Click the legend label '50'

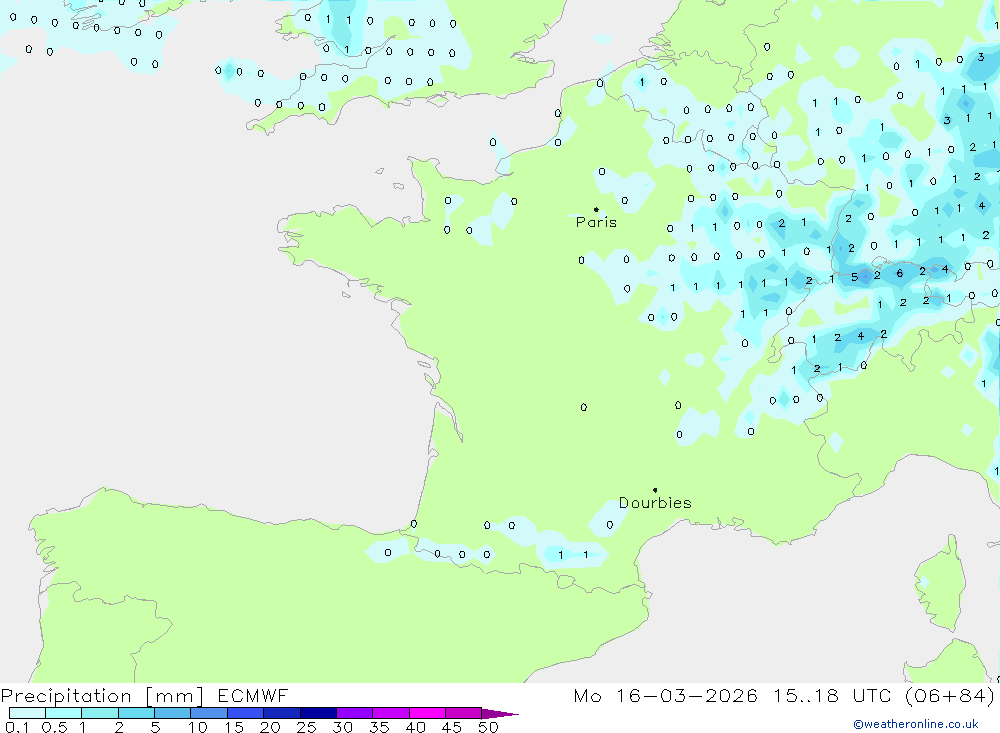point(488,727)
